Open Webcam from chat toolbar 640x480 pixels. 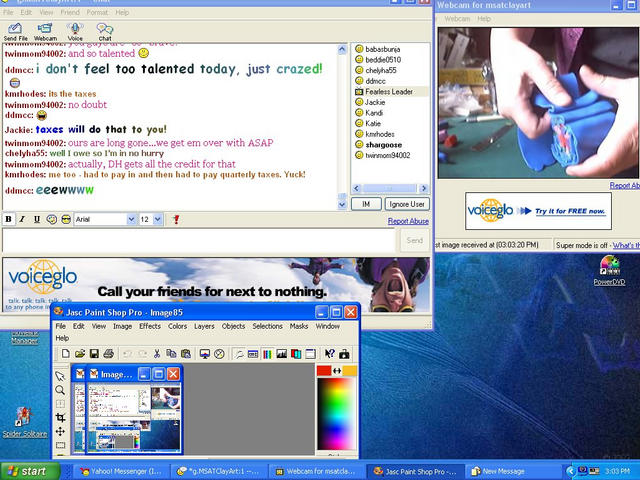tap(45, 32)
